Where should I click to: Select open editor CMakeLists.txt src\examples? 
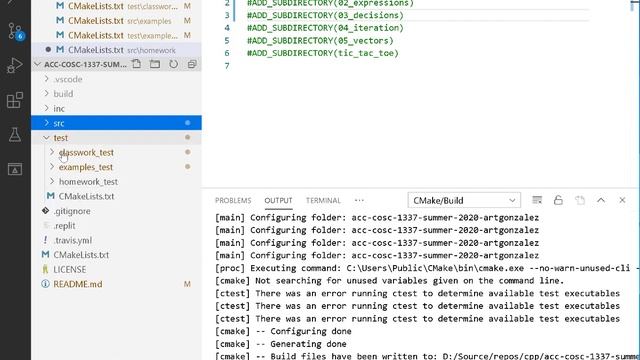tap(116, 20)
